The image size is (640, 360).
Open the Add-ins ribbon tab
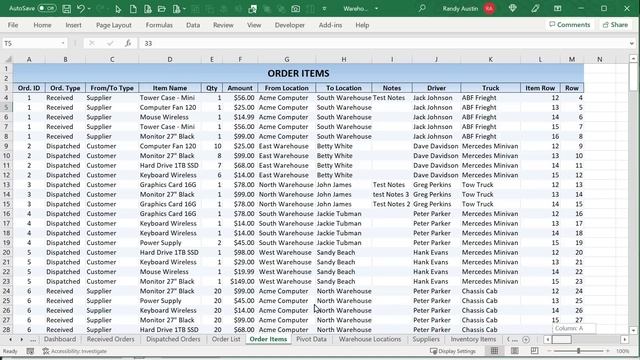click(330, 25)
